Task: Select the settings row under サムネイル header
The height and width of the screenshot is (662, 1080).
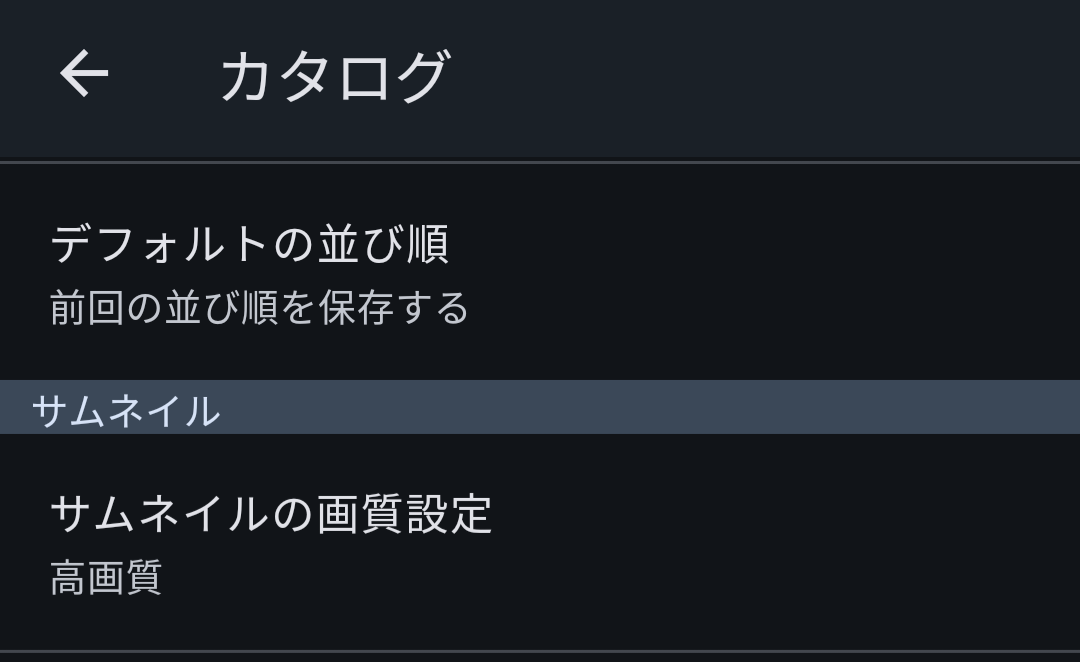Action: [x=540, y=542]
